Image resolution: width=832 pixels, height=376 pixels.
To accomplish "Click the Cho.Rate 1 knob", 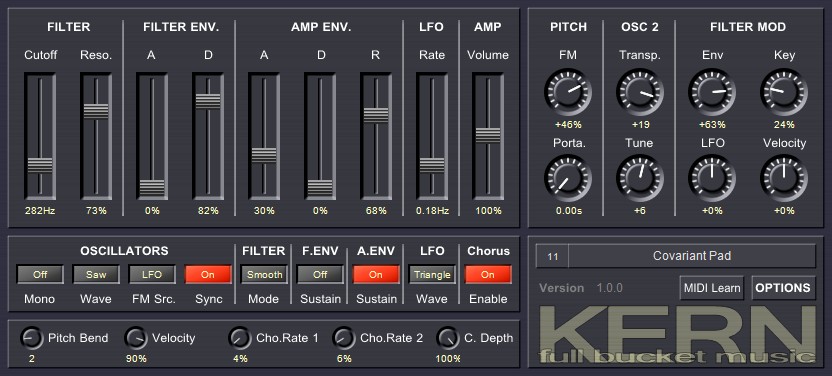I will pyautogui.click(x=240, y=338).
